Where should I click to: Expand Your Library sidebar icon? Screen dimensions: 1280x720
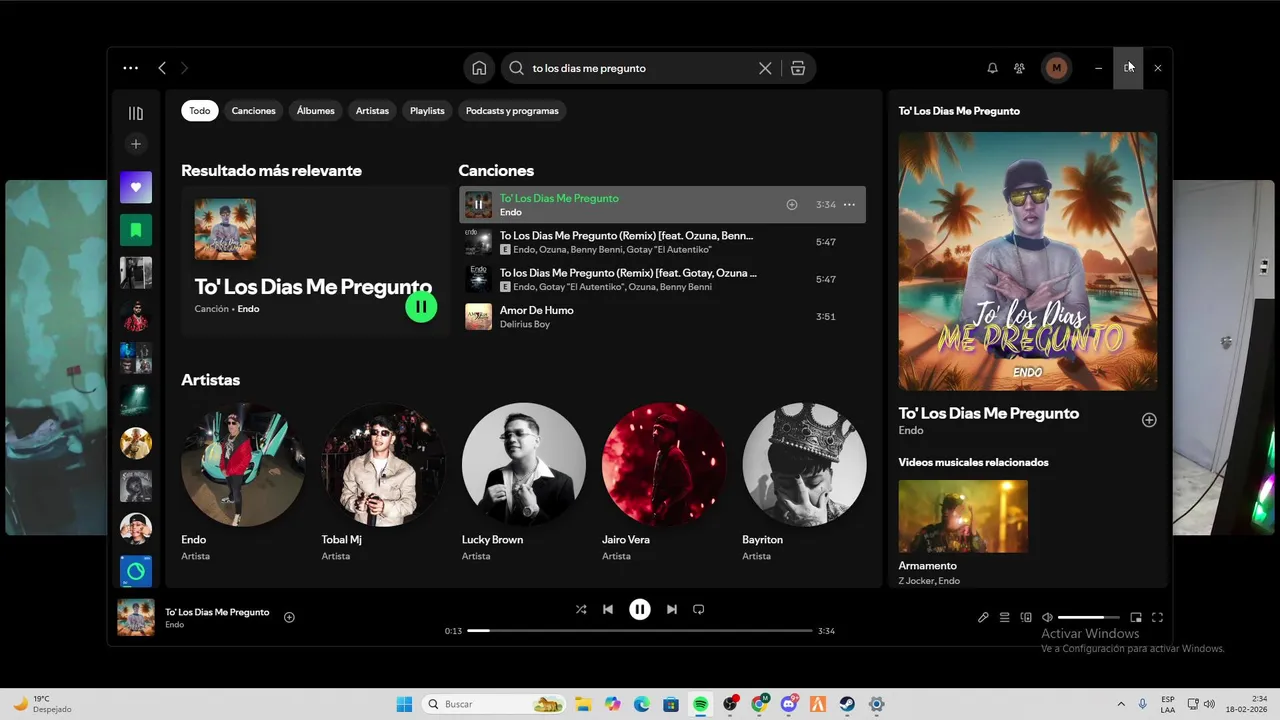coord(136,113)
